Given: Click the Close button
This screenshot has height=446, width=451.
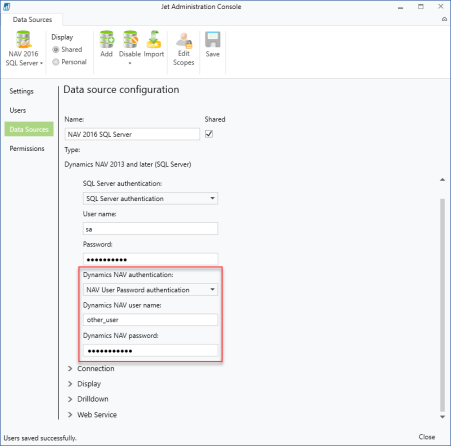Looking at the screenshot, I should 427,437.
